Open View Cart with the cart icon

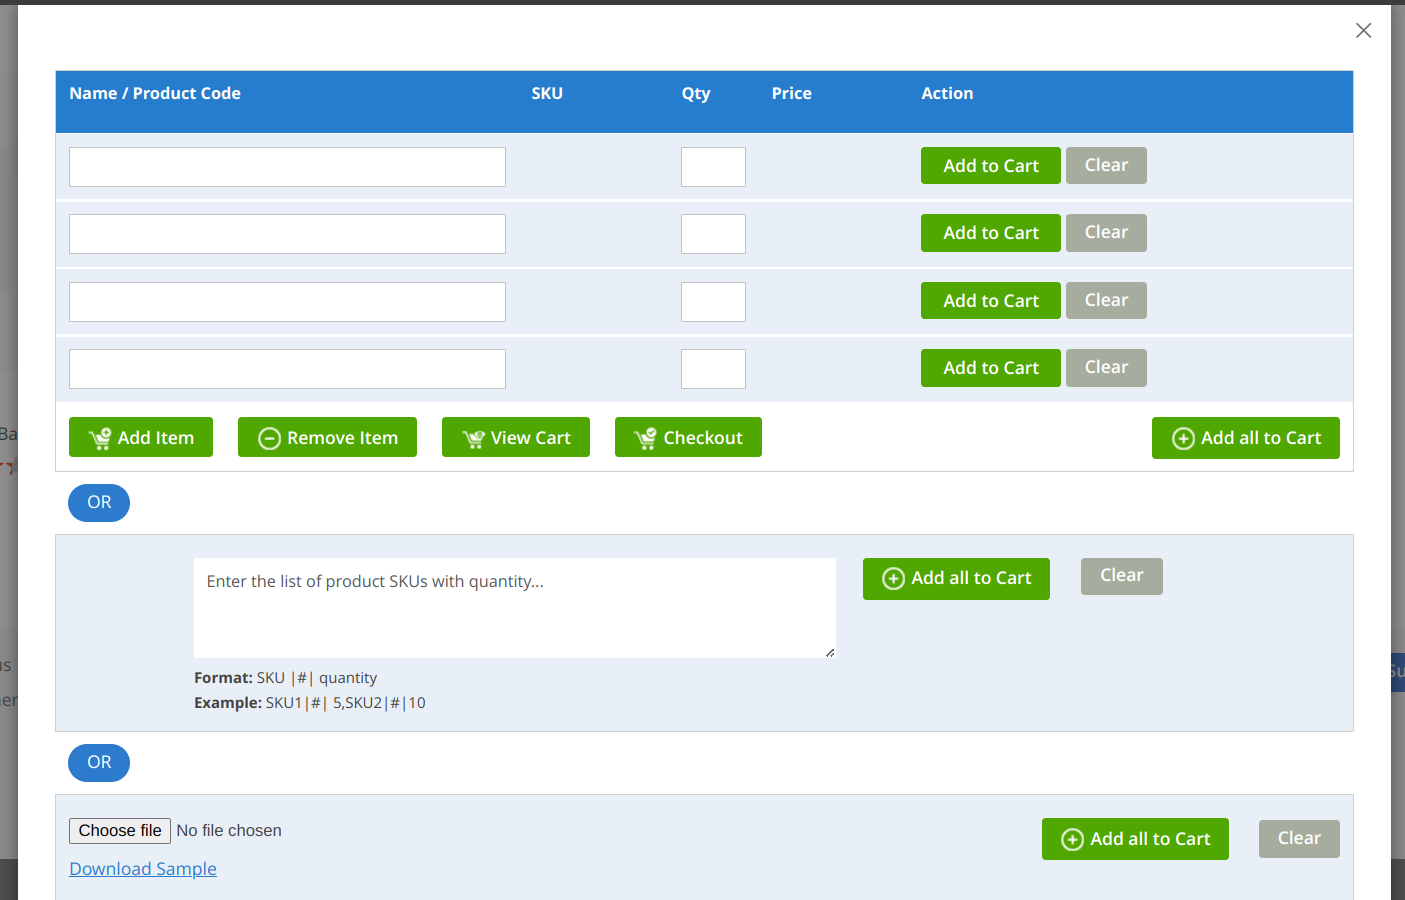tap(515, 438)
